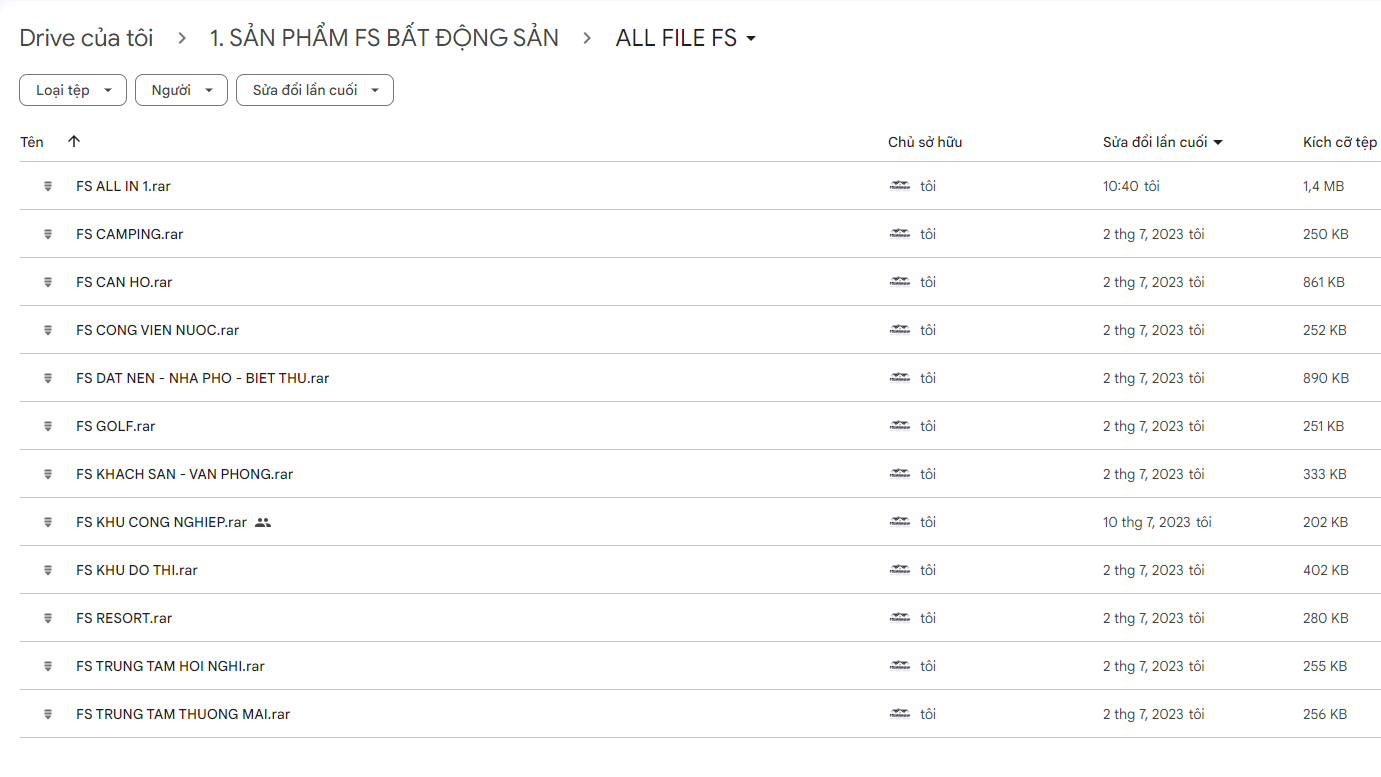Open the Loại tệp filter dropdown
The height and width of the screenshot is (777, 1381).
(x=73, y=90)
